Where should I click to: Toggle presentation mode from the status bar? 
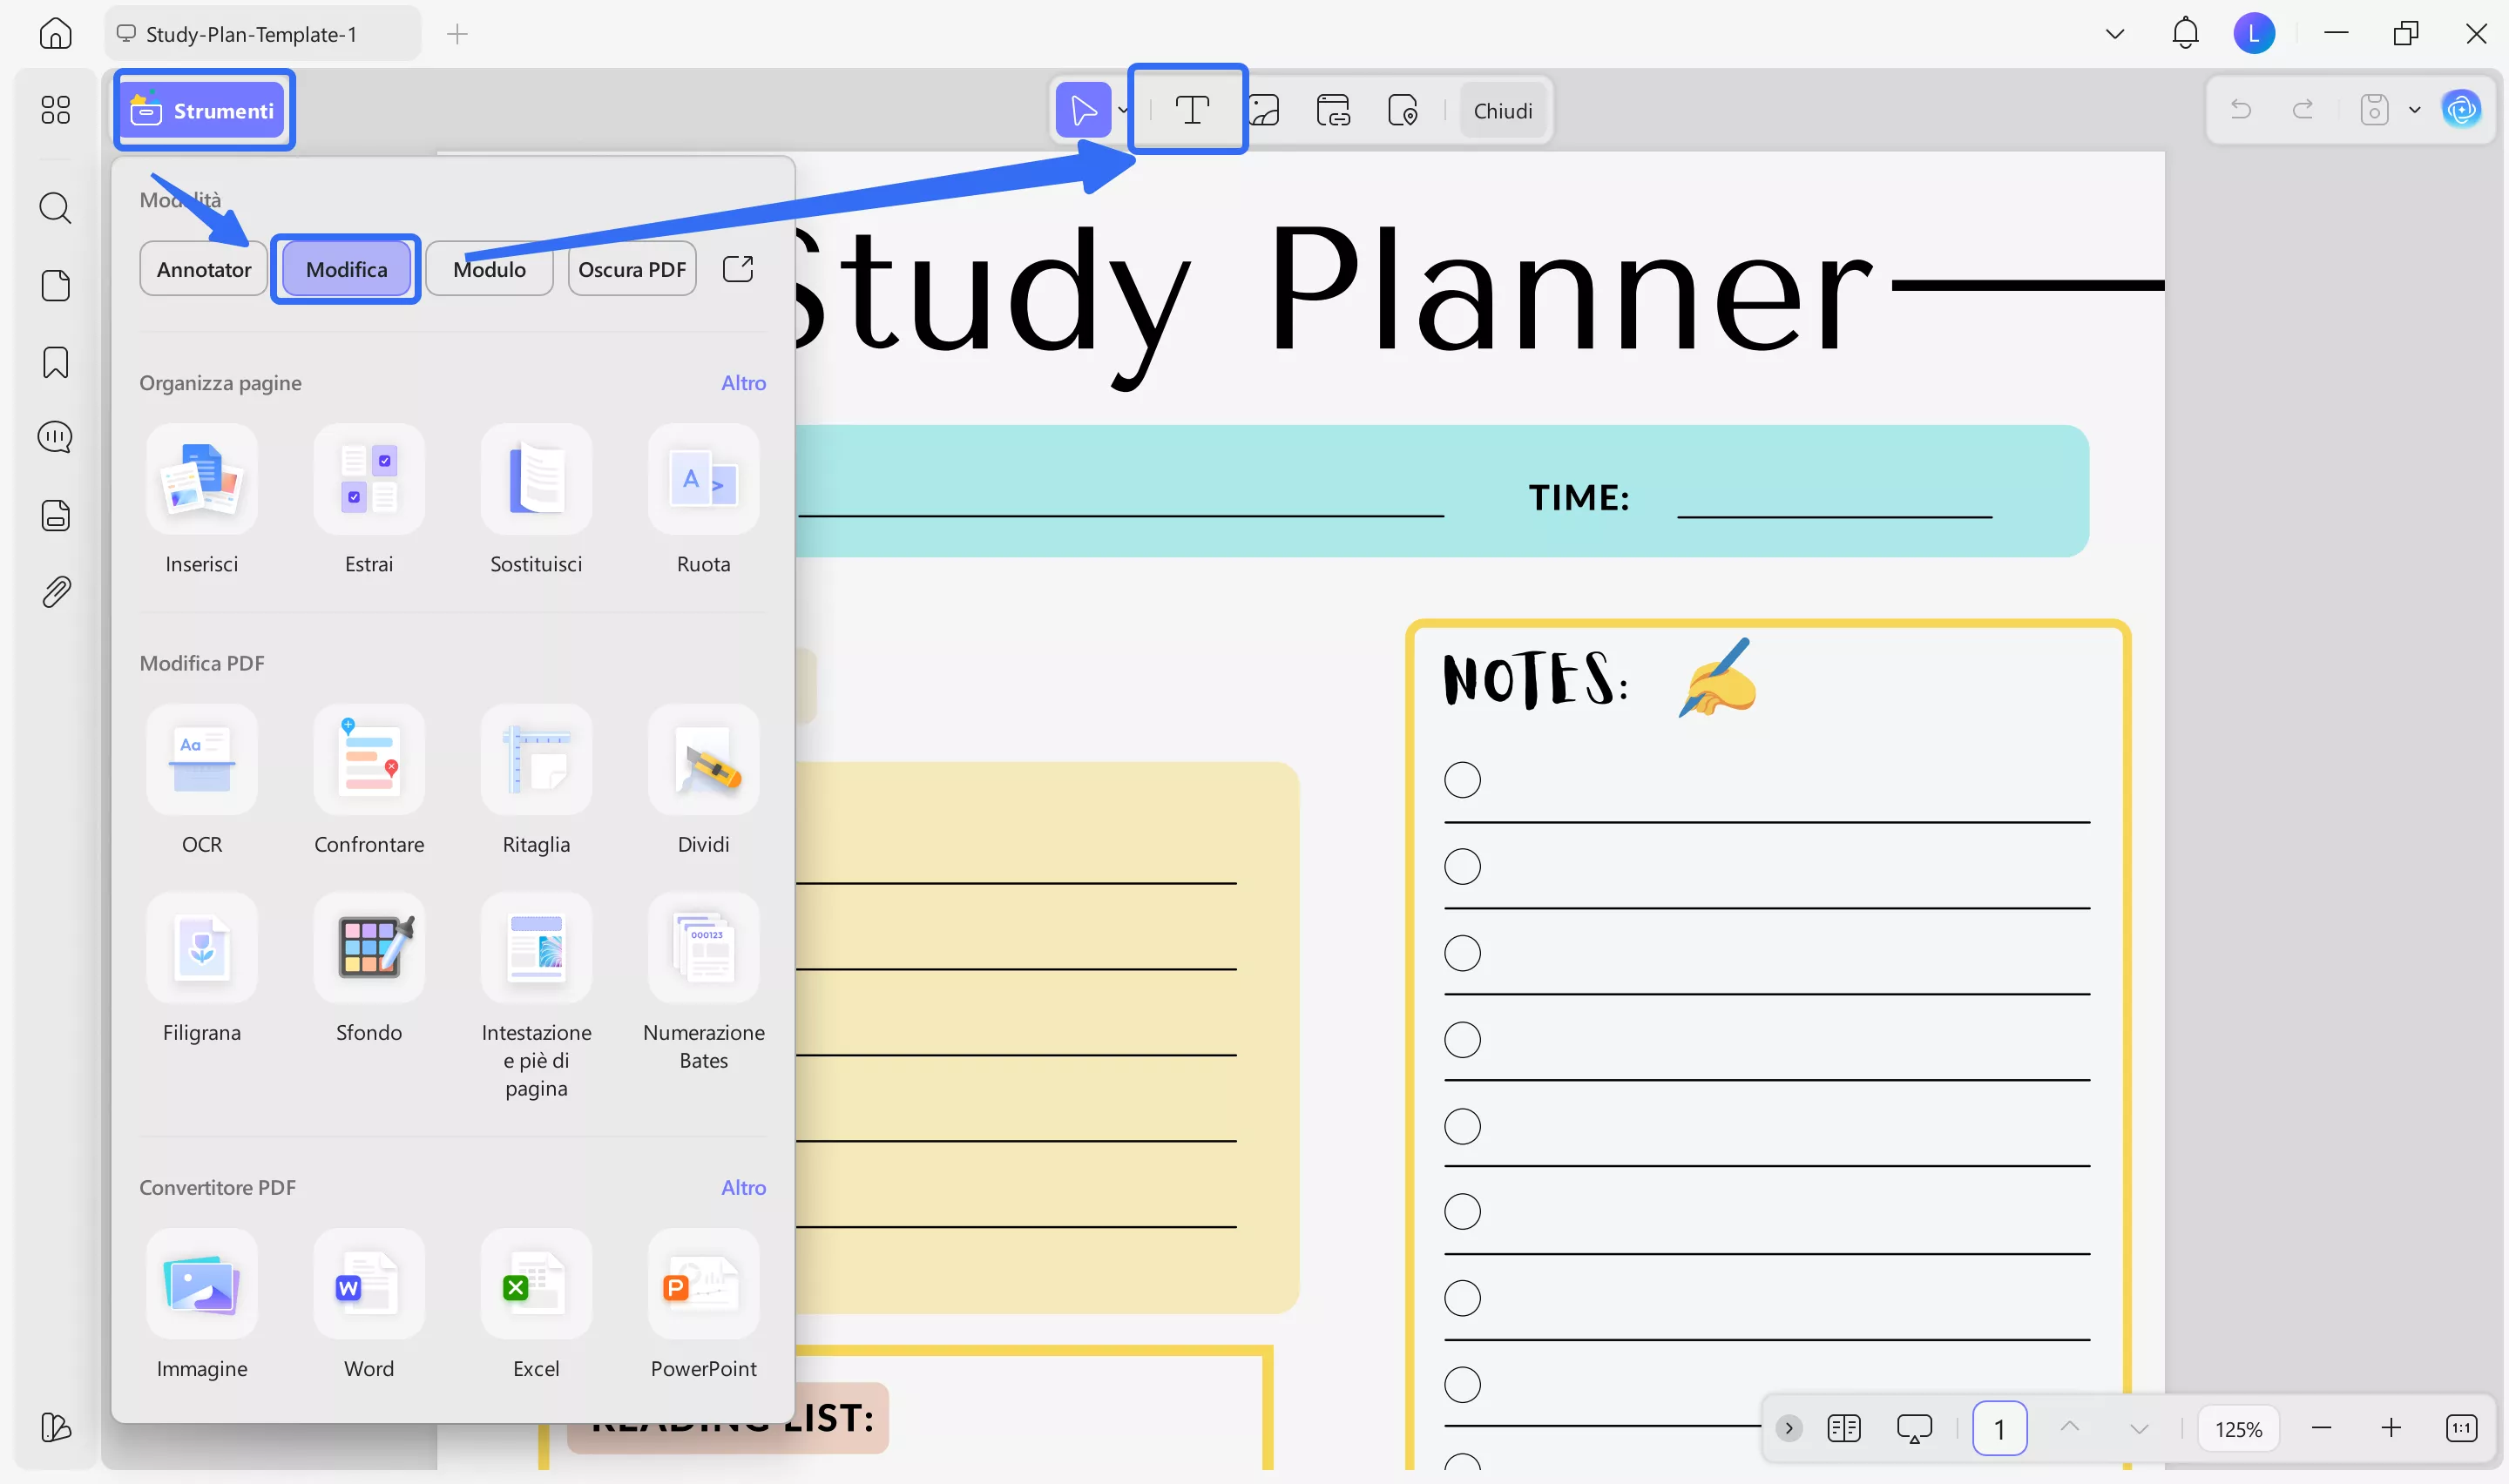[1913, 1428]
